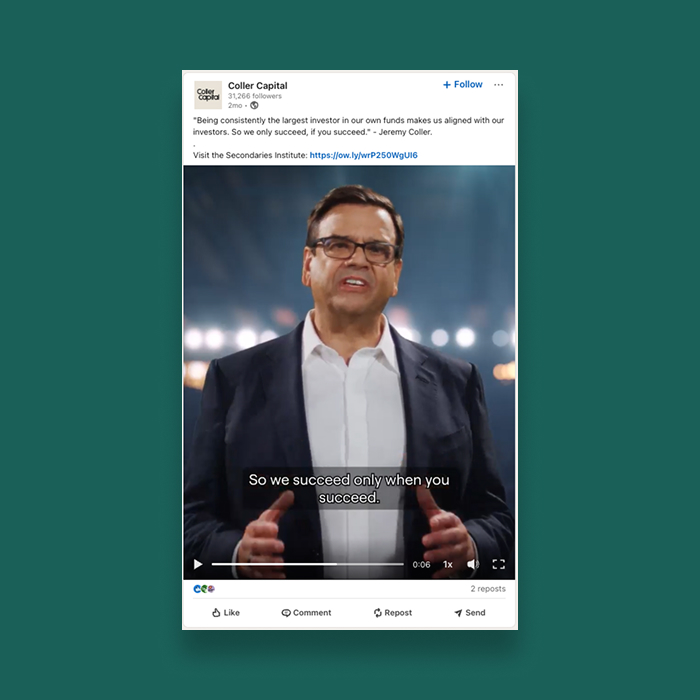
Task: Send the post via paper plane
Action: [470, 612]
